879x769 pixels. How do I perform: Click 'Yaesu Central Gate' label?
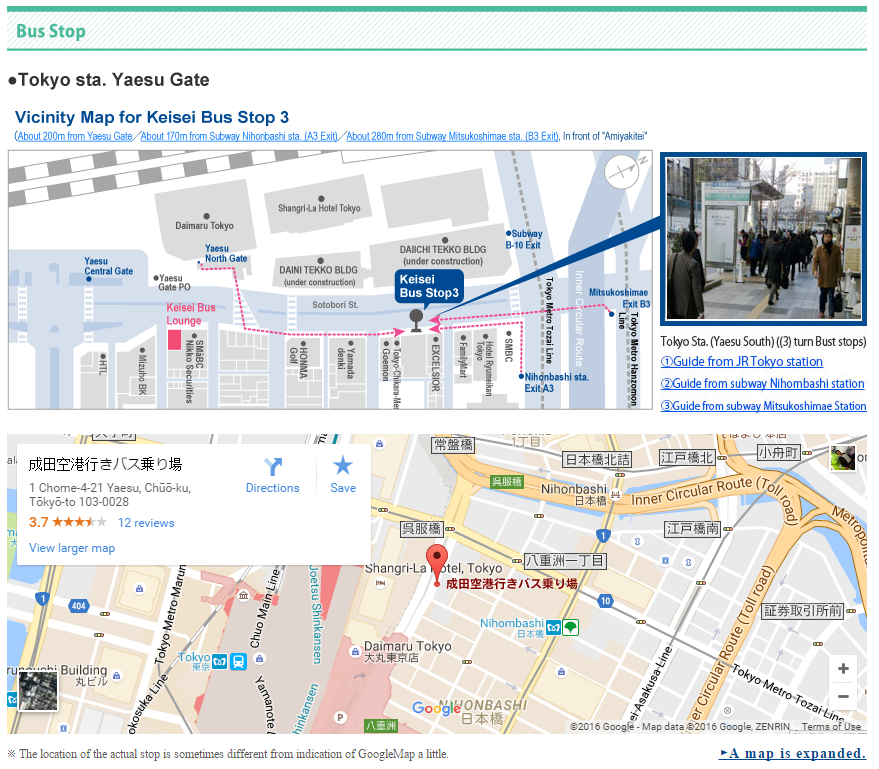tap(108, 266)
